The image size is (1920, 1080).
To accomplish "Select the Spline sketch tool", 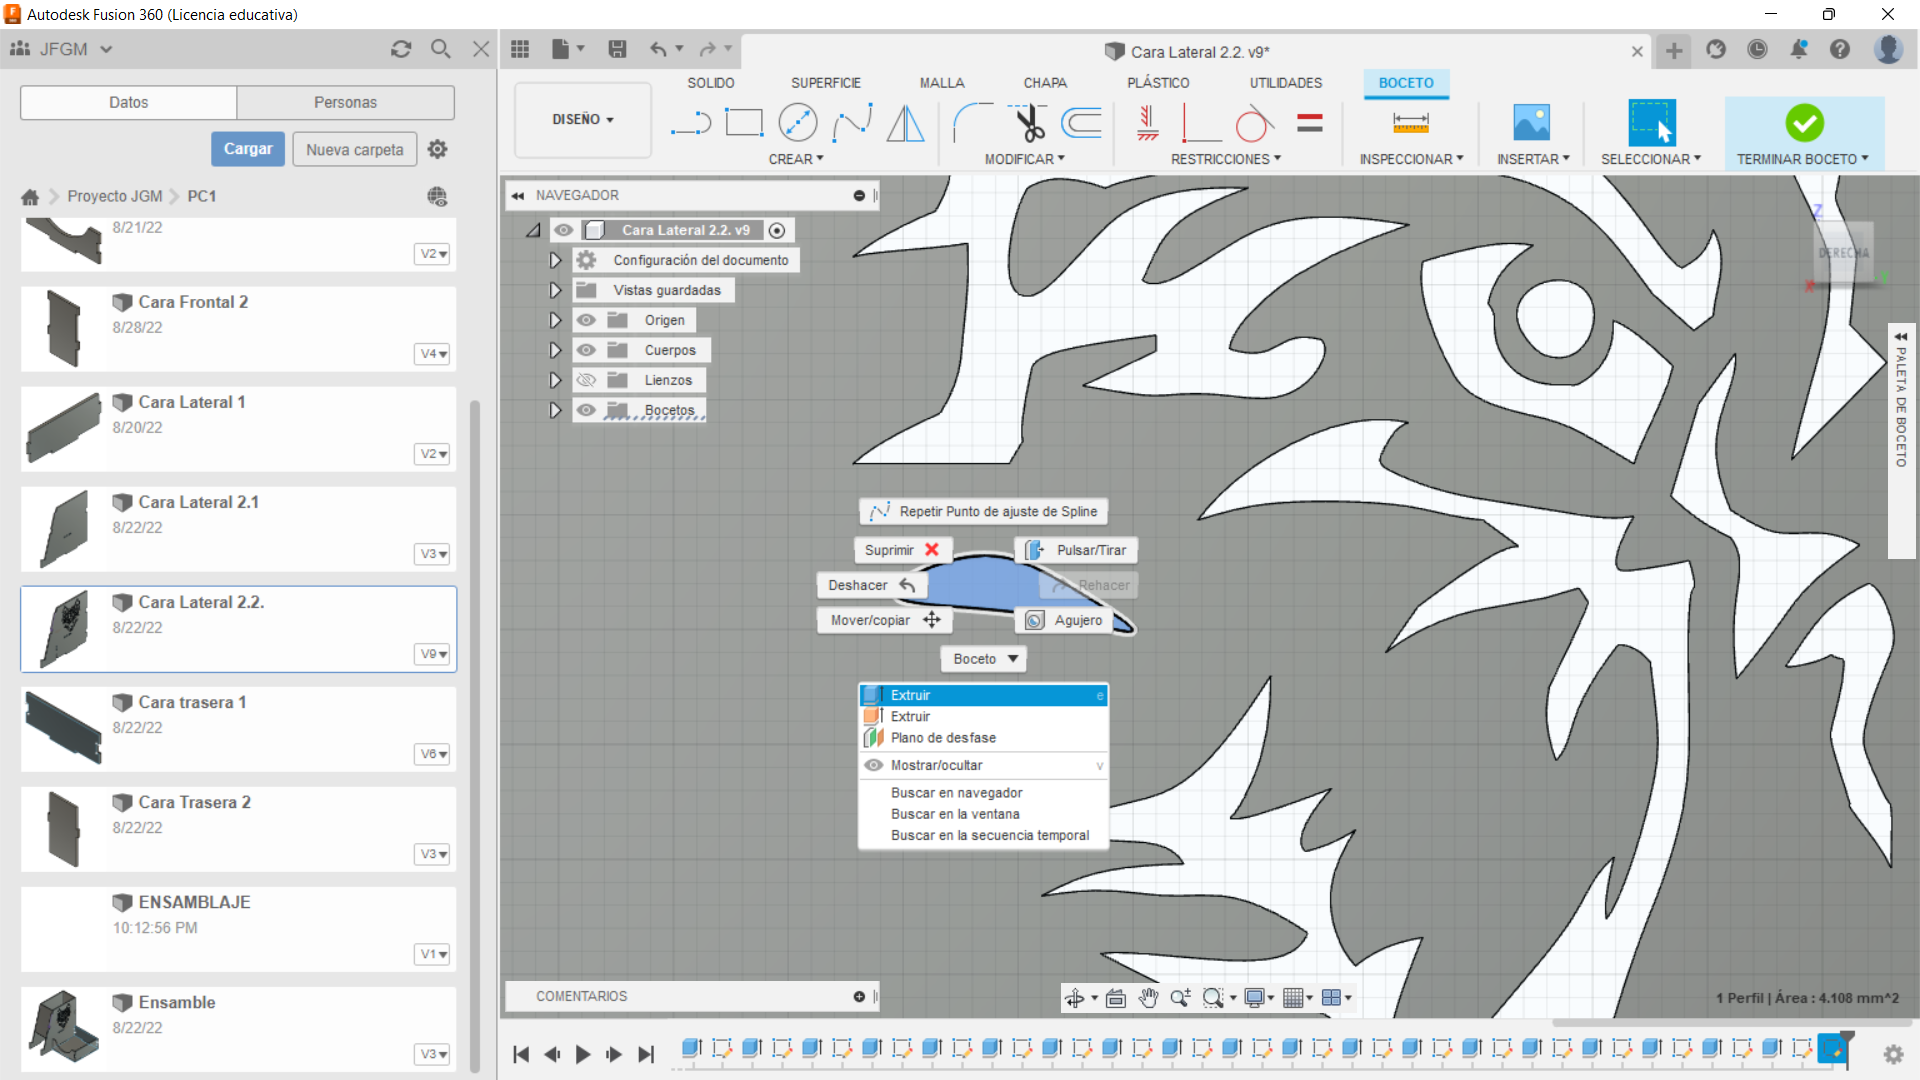I will coord(852,123).
